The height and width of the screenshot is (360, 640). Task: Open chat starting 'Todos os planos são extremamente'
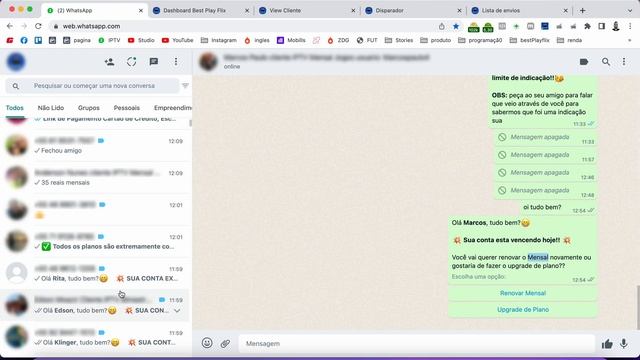[x=96, y=241]
